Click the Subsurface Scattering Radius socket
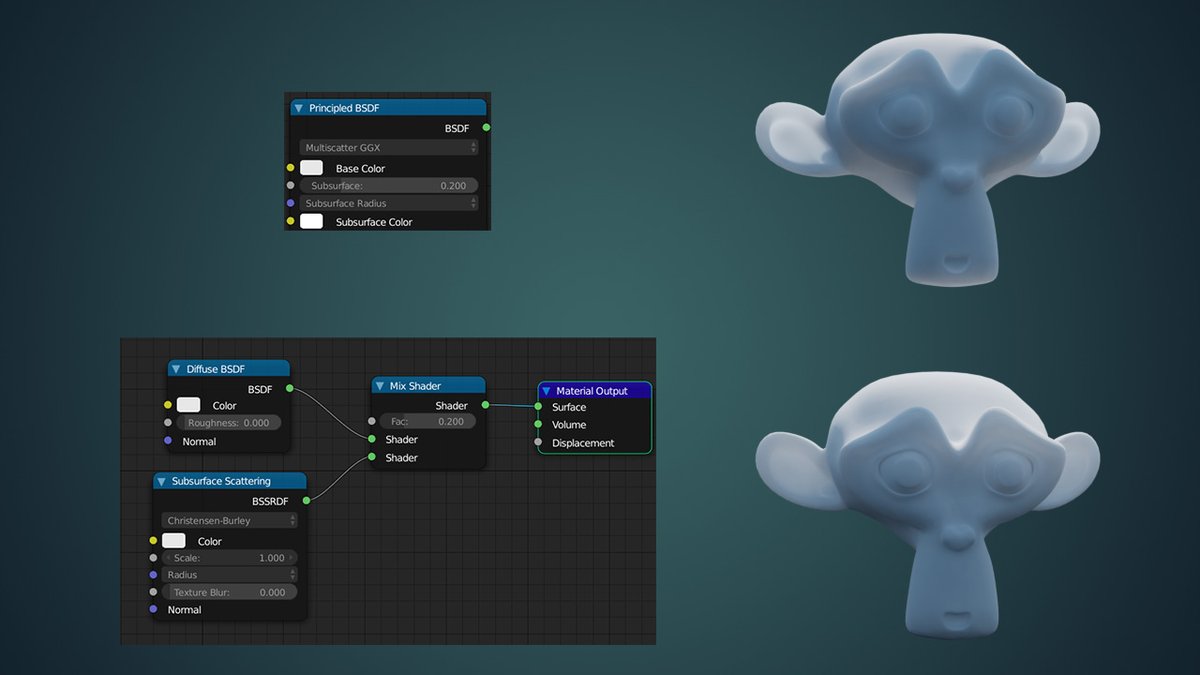 click(153, 575)
